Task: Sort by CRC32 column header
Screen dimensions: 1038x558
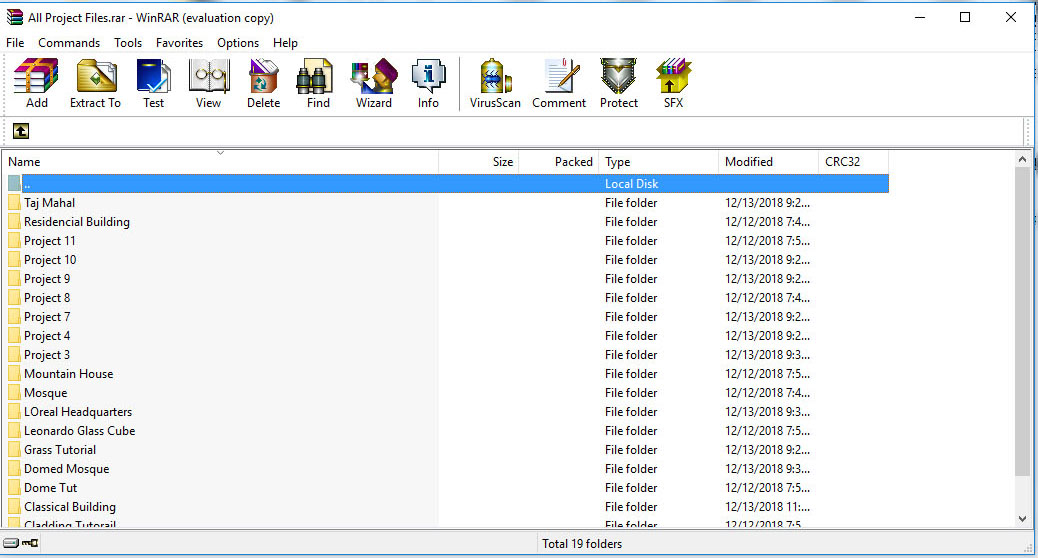Action: coord(853,162)
